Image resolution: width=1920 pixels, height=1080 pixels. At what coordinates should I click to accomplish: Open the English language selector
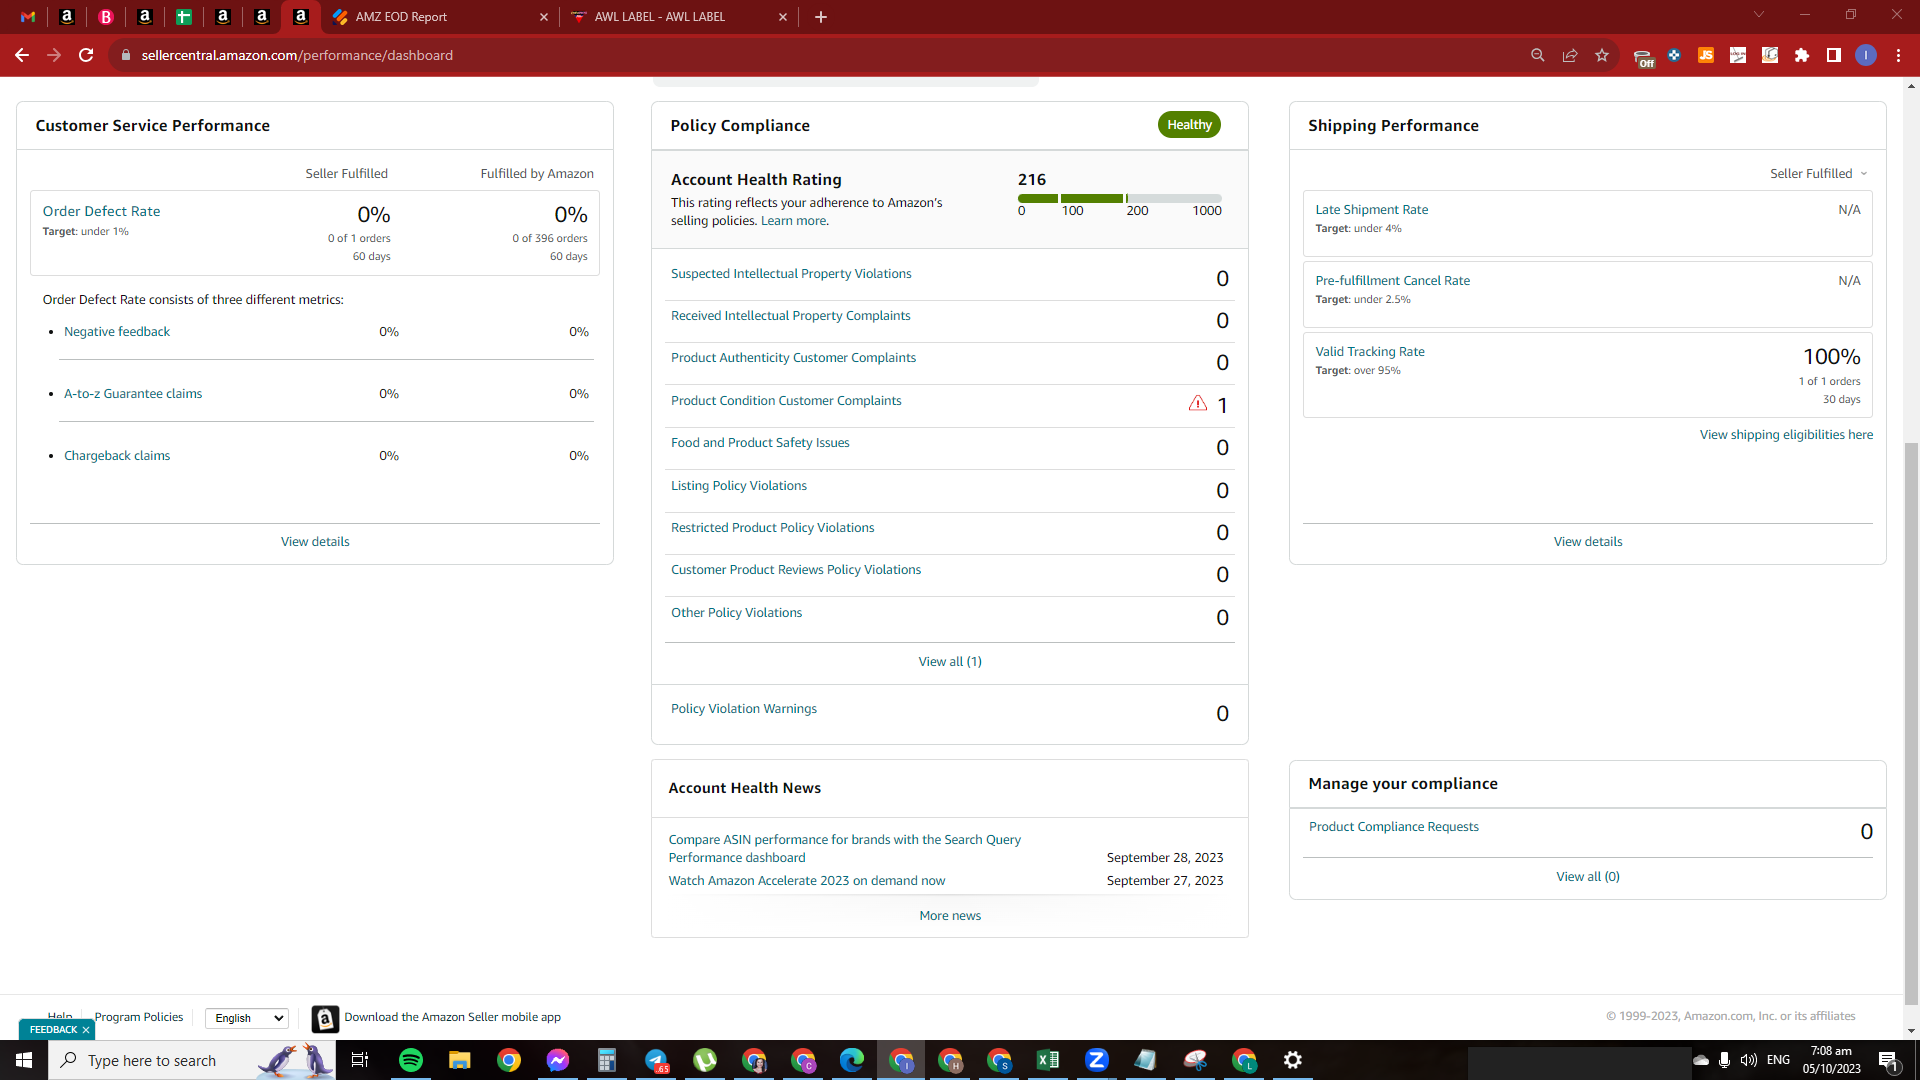pyautogui.click(x=247, y=1018)
